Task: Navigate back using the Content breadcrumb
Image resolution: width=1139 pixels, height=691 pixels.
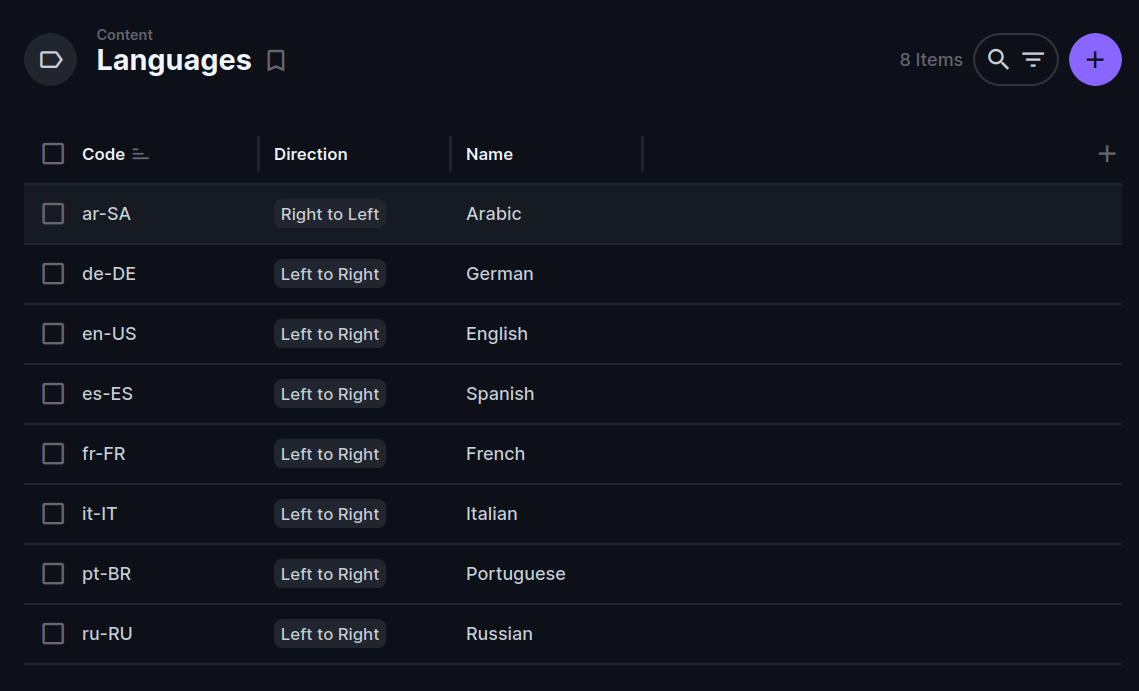Action: click(x=124, y=34)
